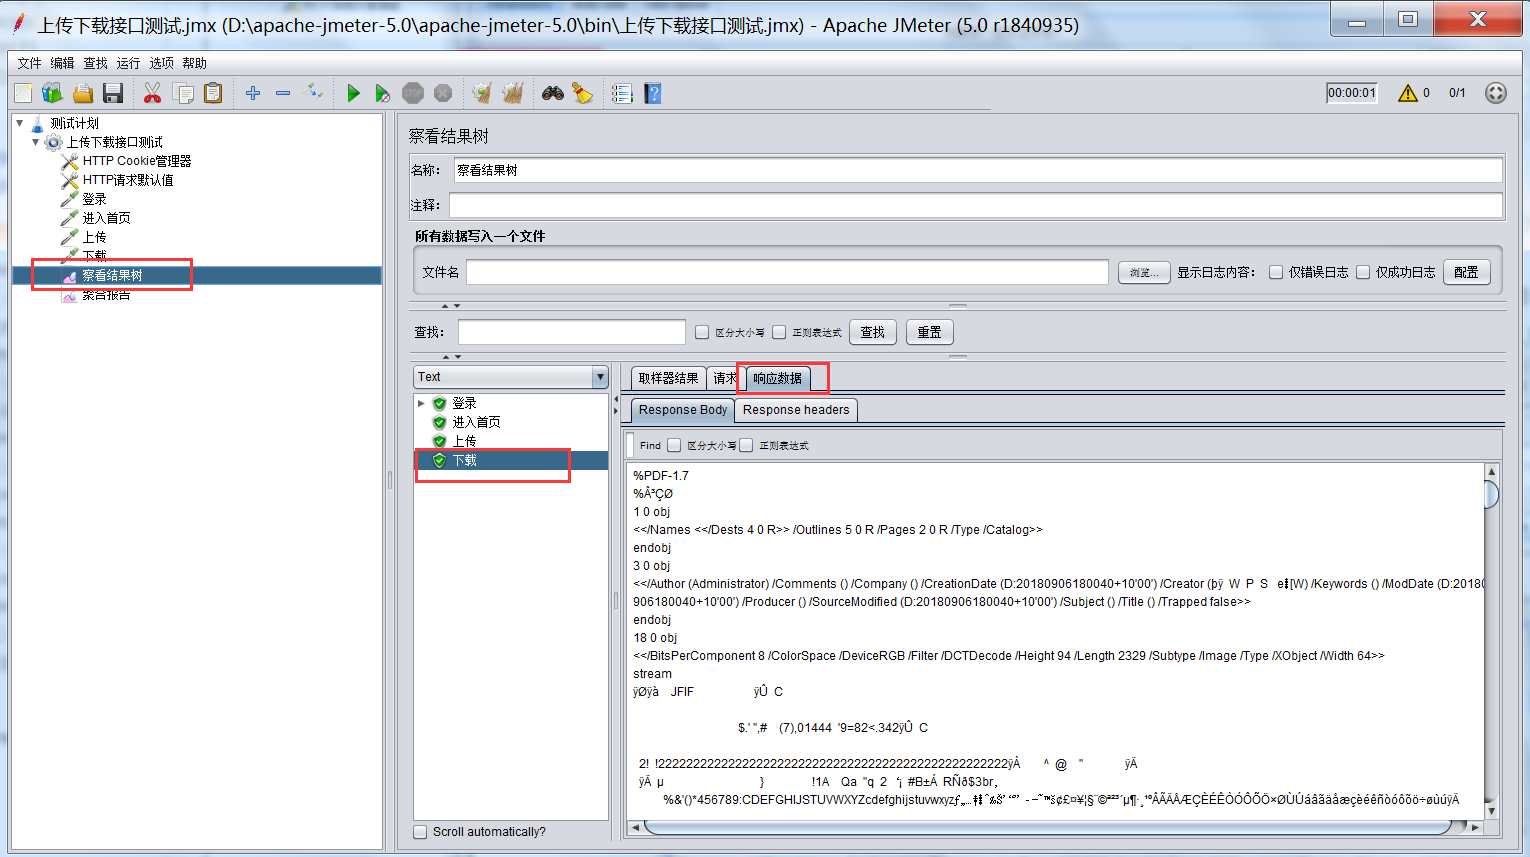Open the 文件 menu
This screenshot has width=1530, height=857.
coord(29,63)
